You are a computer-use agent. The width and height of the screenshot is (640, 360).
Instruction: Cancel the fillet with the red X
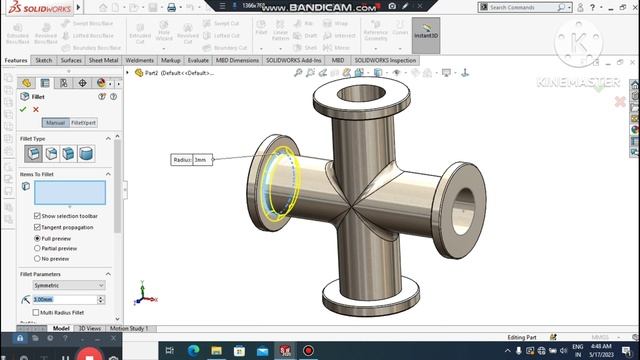pos(36,109)
